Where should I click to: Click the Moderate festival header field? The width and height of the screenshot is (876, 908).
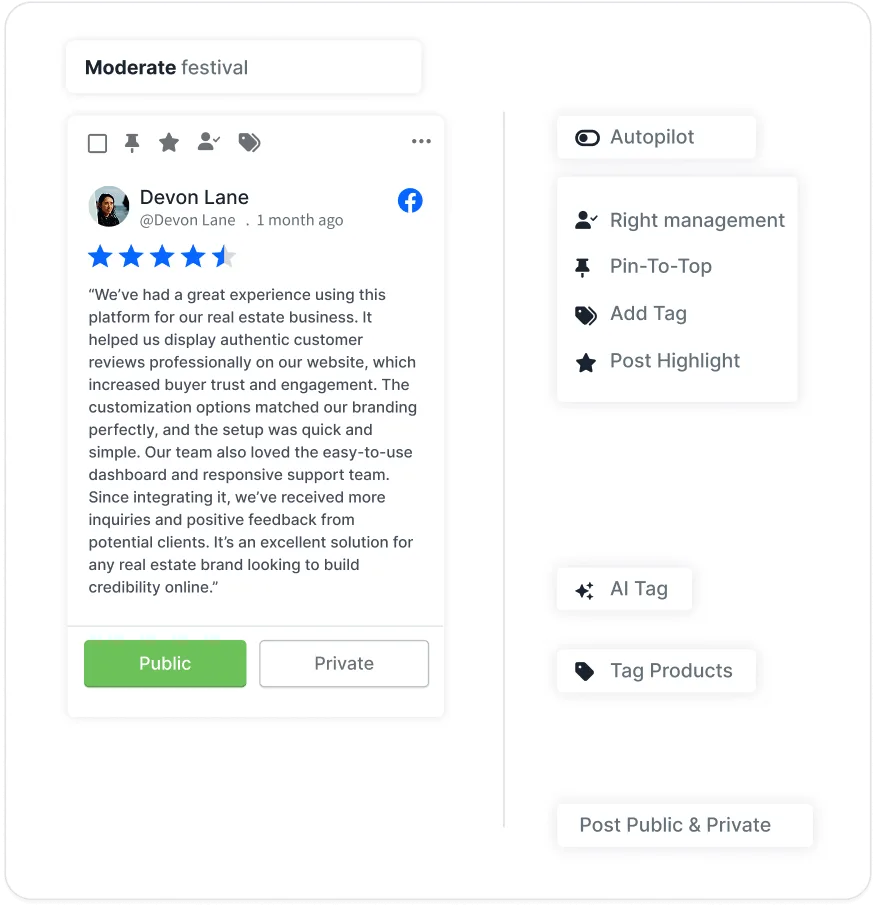(244, 68)
